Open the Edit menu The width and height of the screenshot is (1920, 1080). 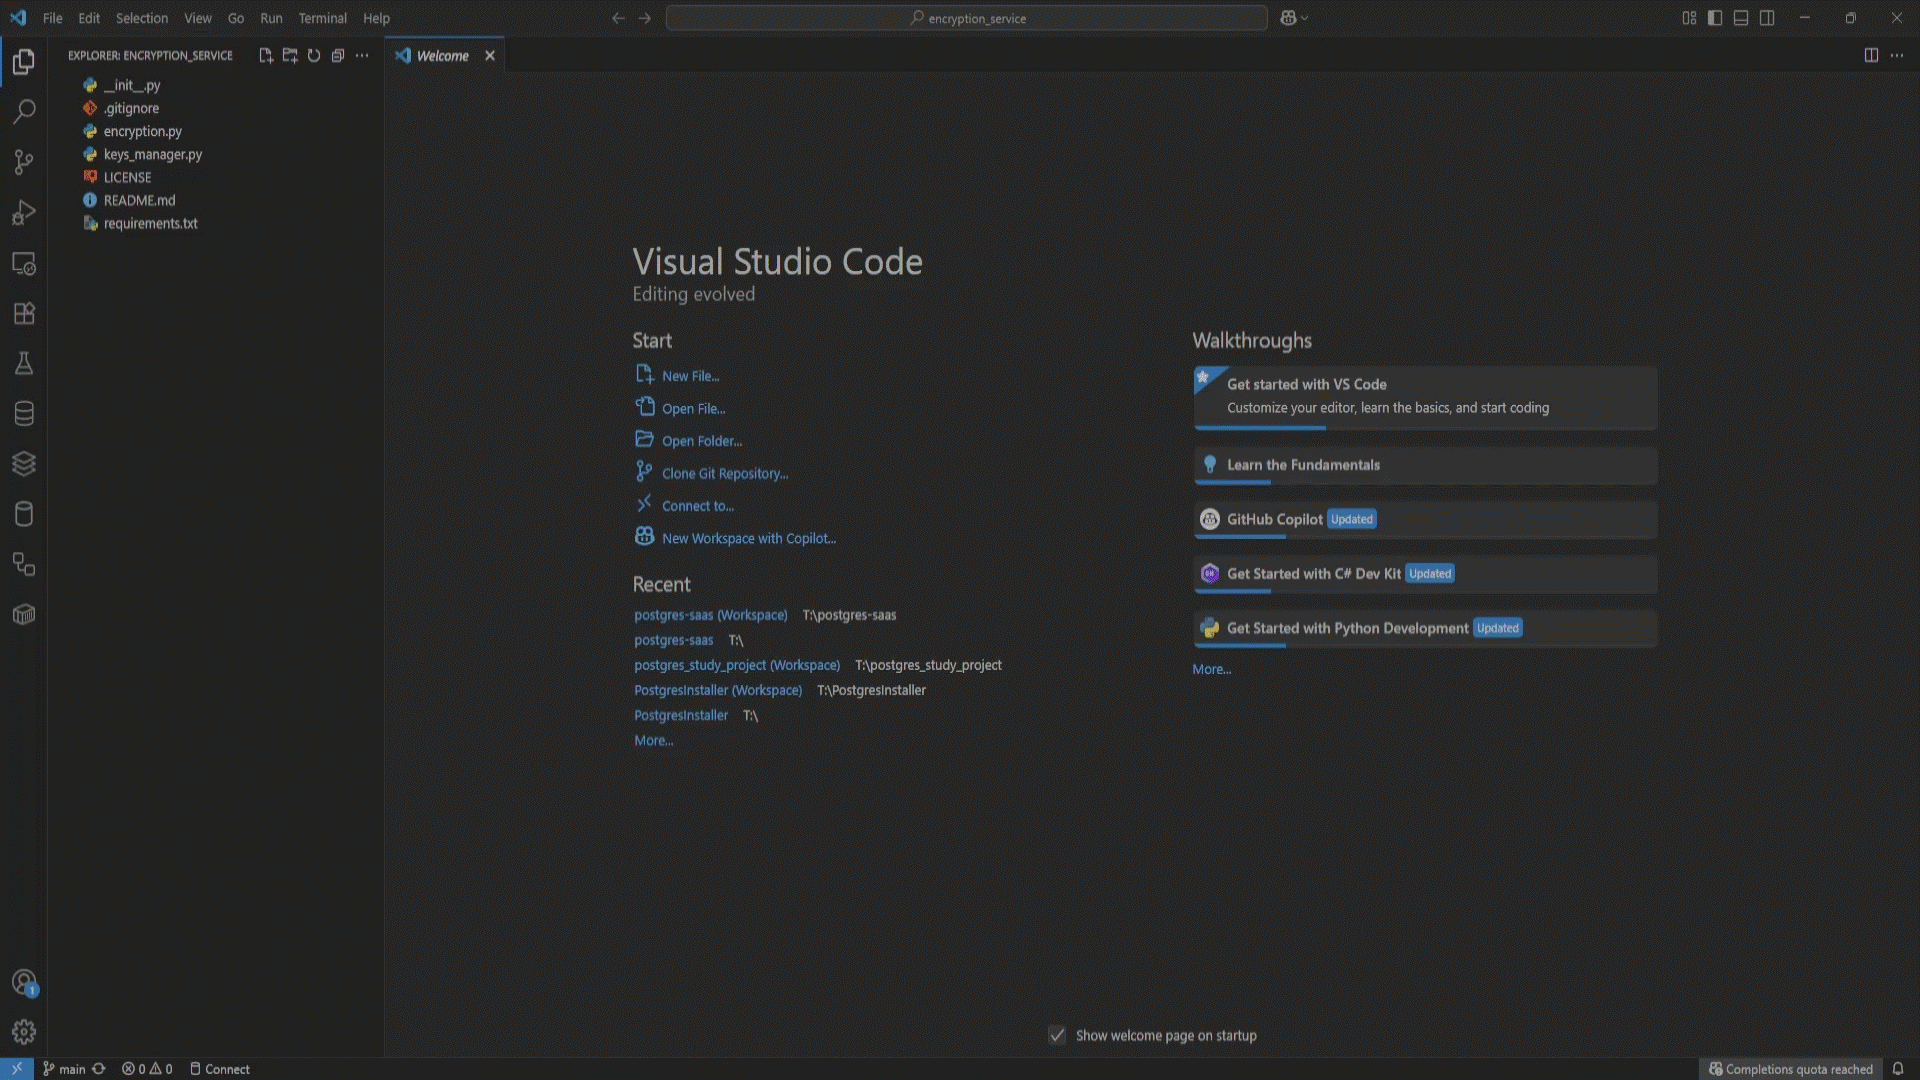[x=89, y=18]
